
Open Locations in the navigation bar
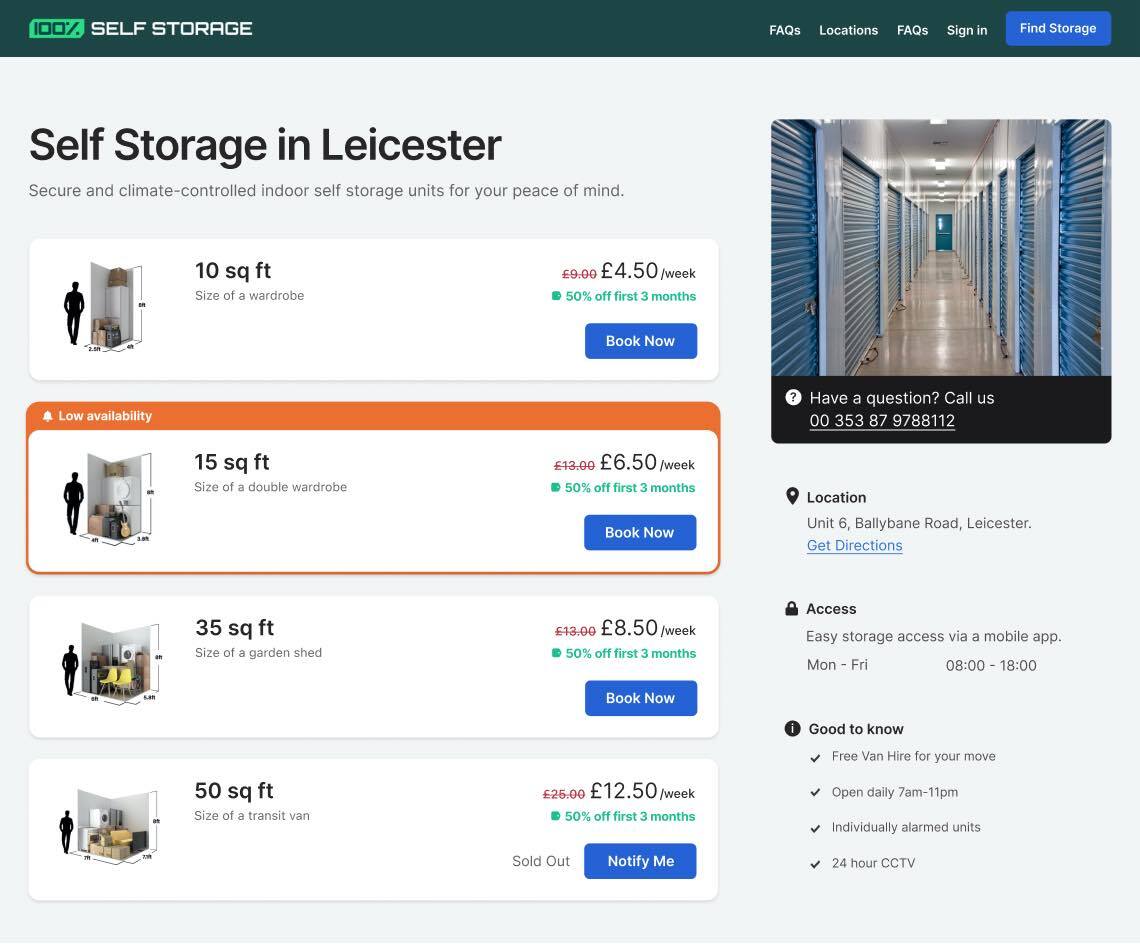tap(848, 30)
